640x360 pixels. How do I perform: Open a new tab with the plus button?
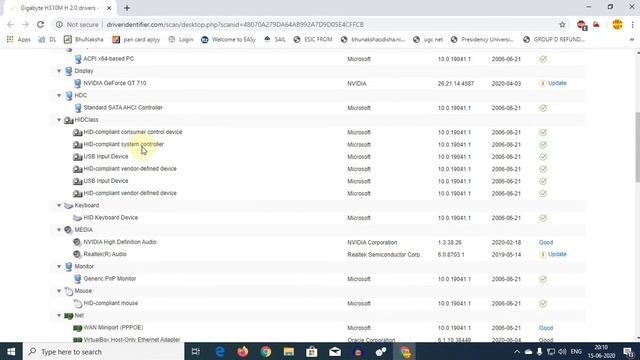[127, 8]
